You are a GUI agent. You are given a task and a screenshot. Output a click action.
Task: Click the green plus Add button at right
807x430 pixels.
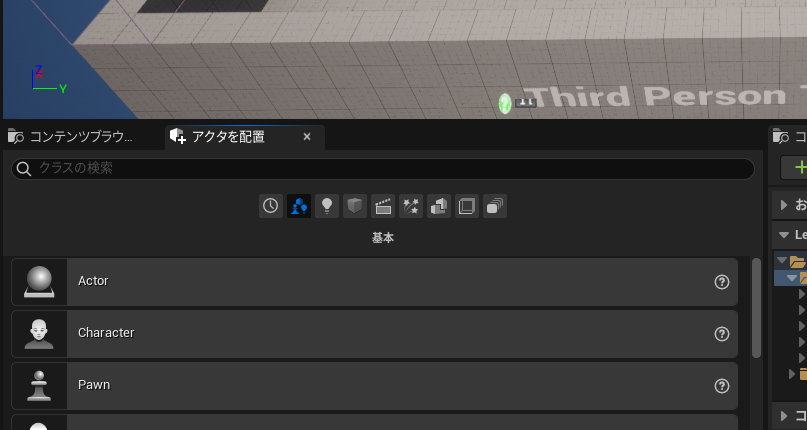(800, 167)
